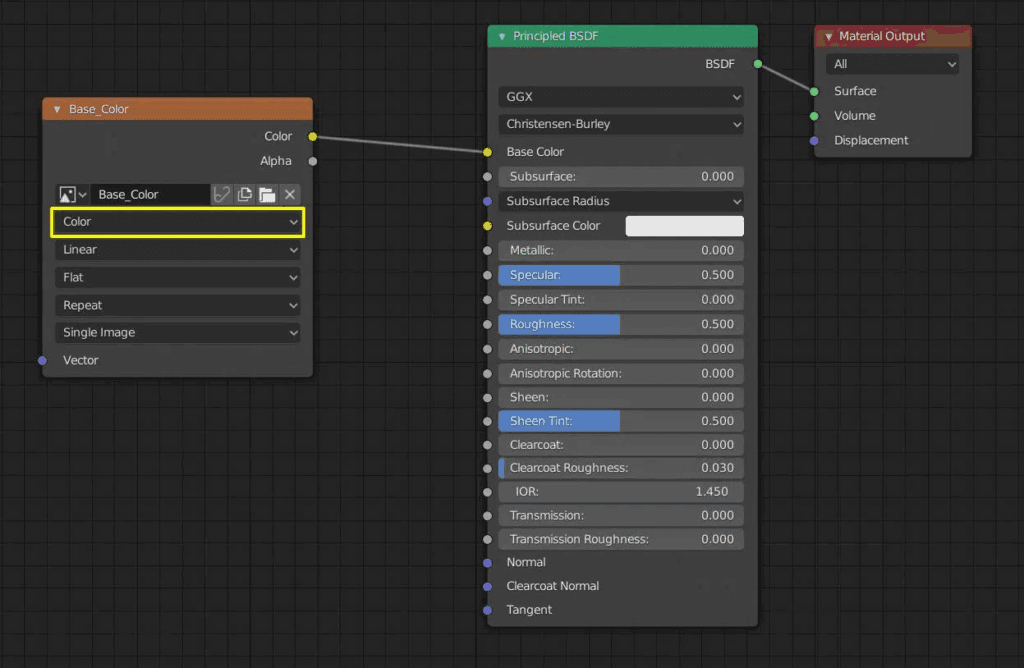Click the Base Color input socket
Screen dimensions: 1024x668
(488, 152)
